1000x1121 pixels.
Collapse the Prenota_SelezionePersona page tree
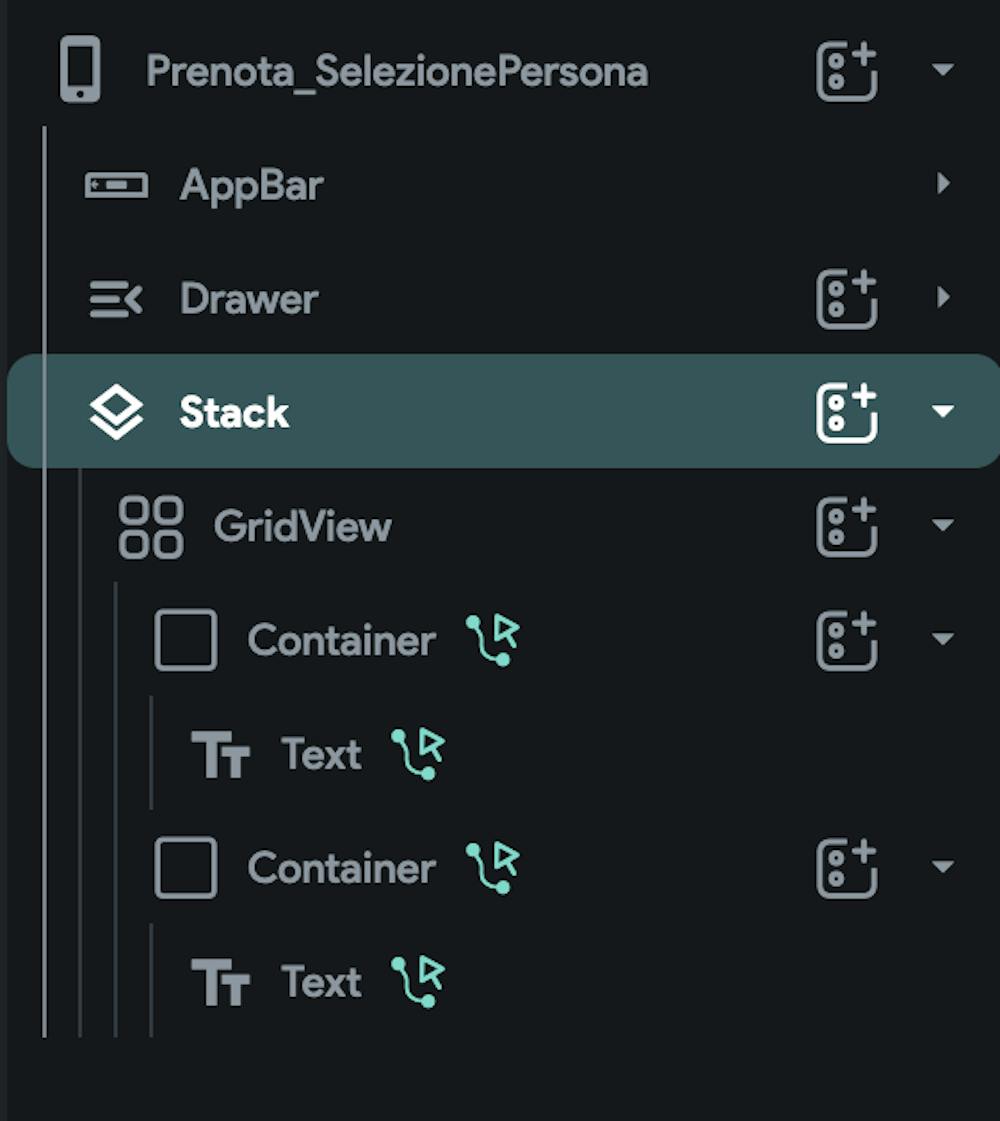click(942, 70)
